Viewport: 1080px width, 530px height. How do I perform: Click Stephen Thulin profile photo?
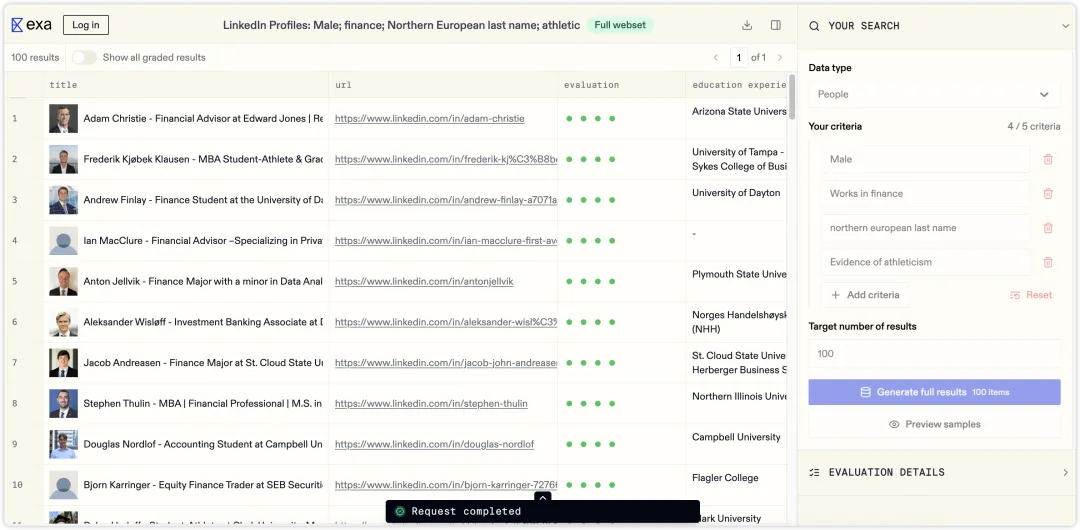[x=63, y=403]
